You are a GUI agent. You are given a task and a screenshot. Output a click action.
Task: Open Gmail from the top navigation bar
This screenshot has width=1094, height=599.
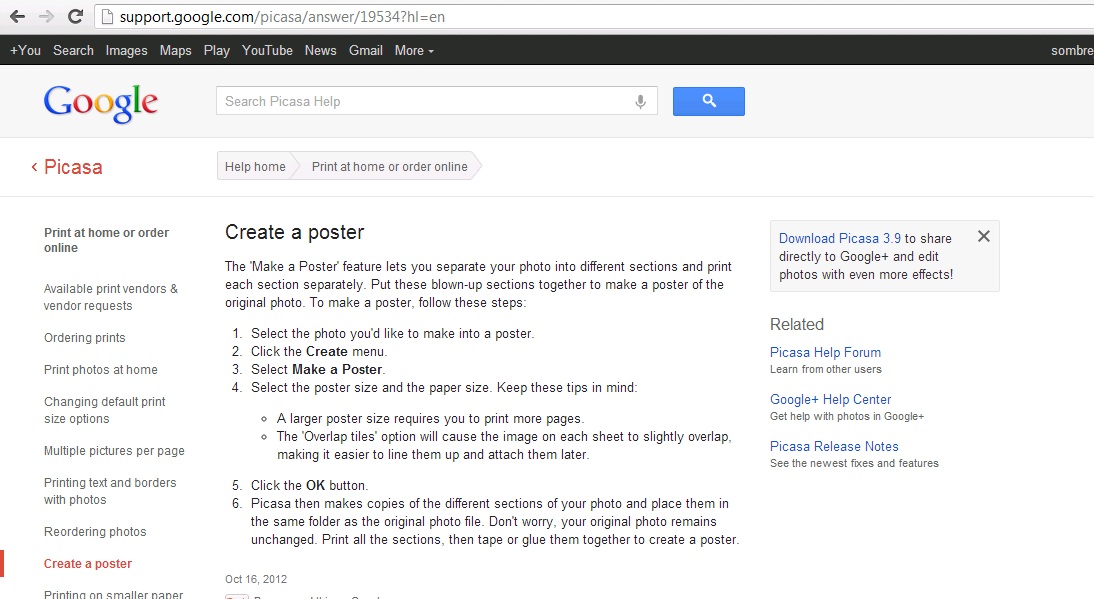click(x=365, y=50)
